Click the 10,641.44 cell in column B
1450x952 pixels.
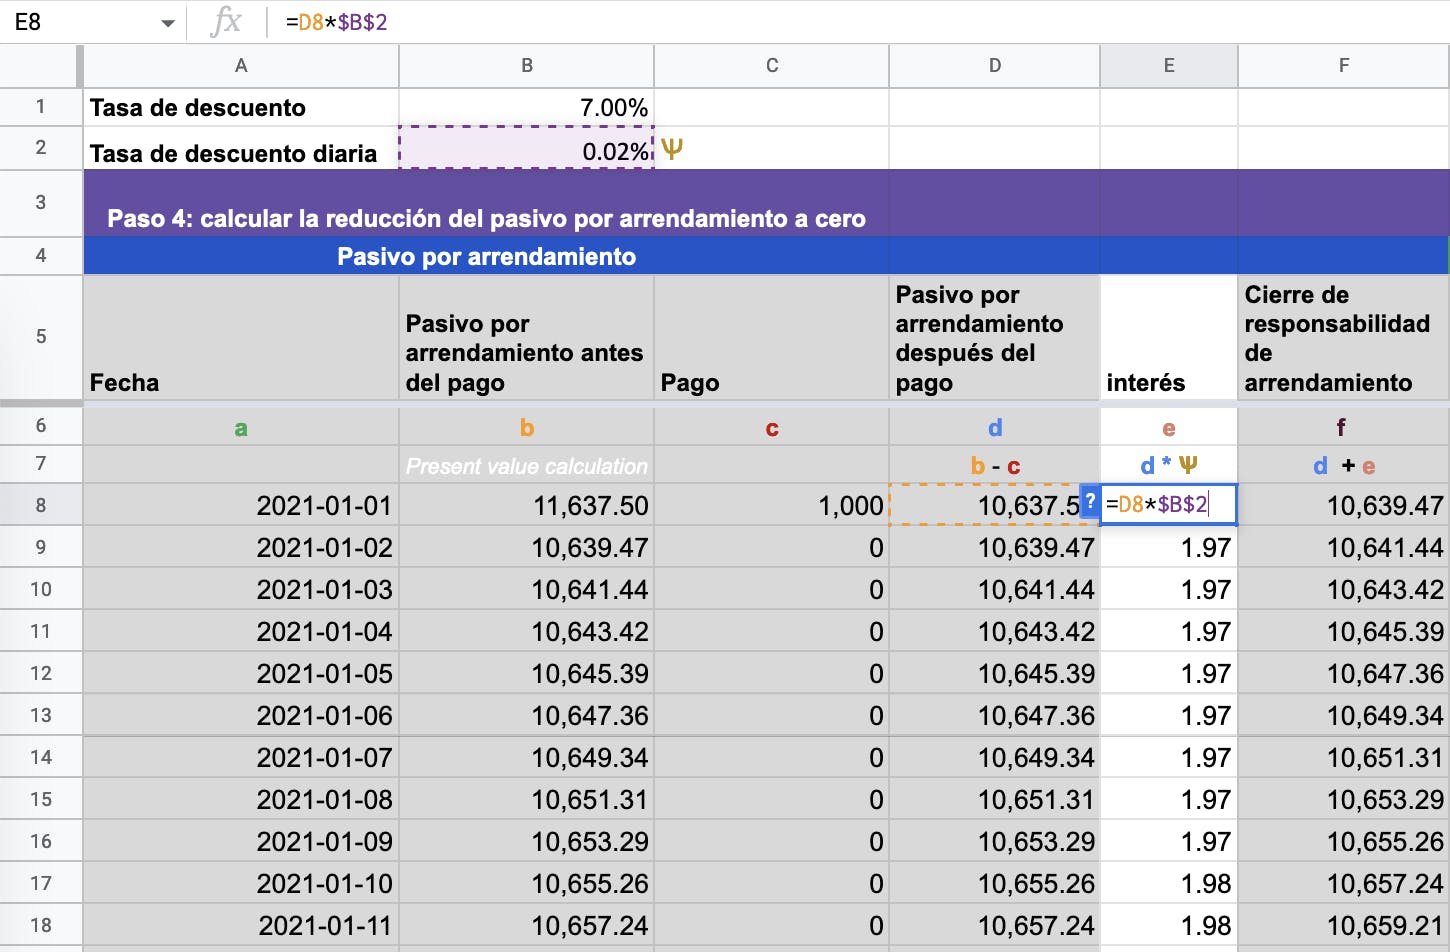[527, 589]
